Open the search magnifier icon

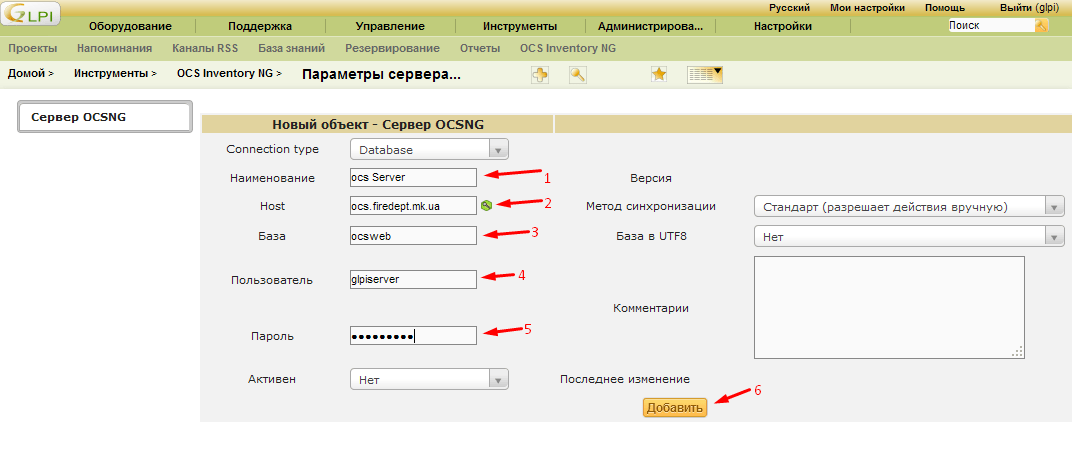tap(578, 75)
